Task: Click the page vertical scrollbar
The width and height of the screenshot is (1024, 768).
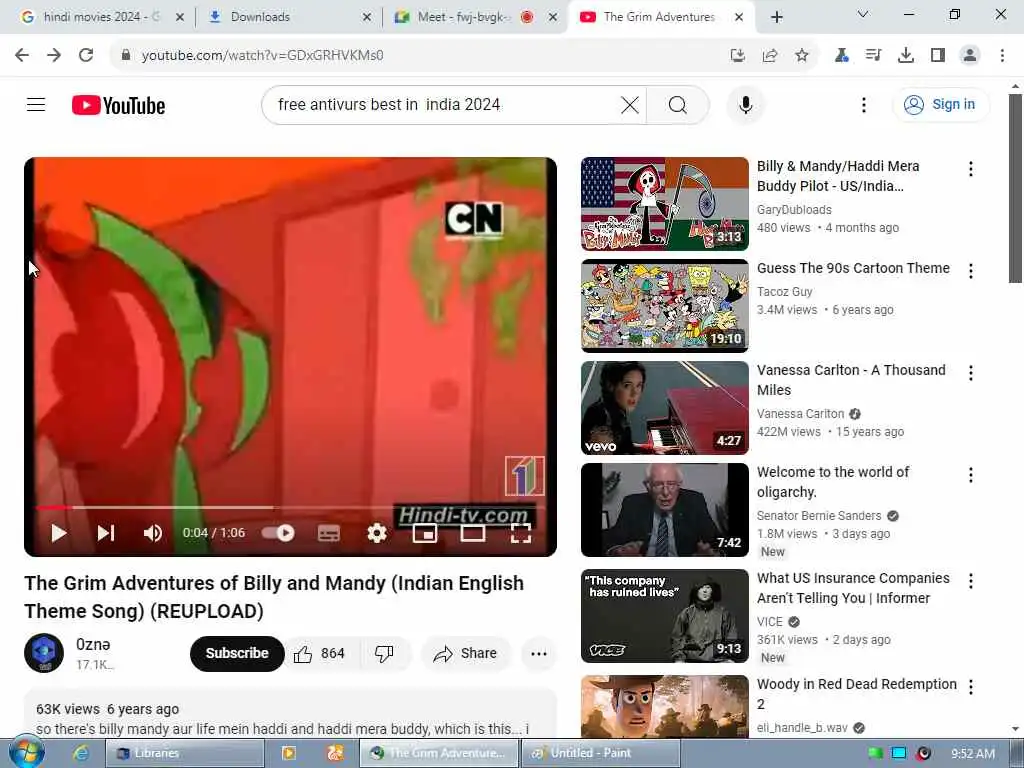Action: point(1015,188)
